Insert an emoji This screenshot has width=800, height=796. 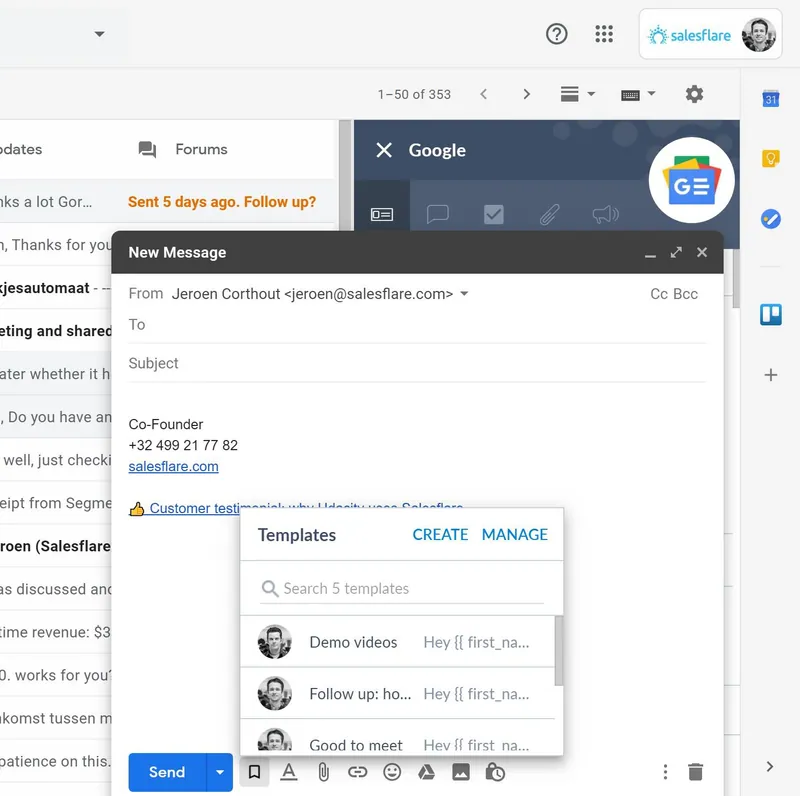point(392,772)
